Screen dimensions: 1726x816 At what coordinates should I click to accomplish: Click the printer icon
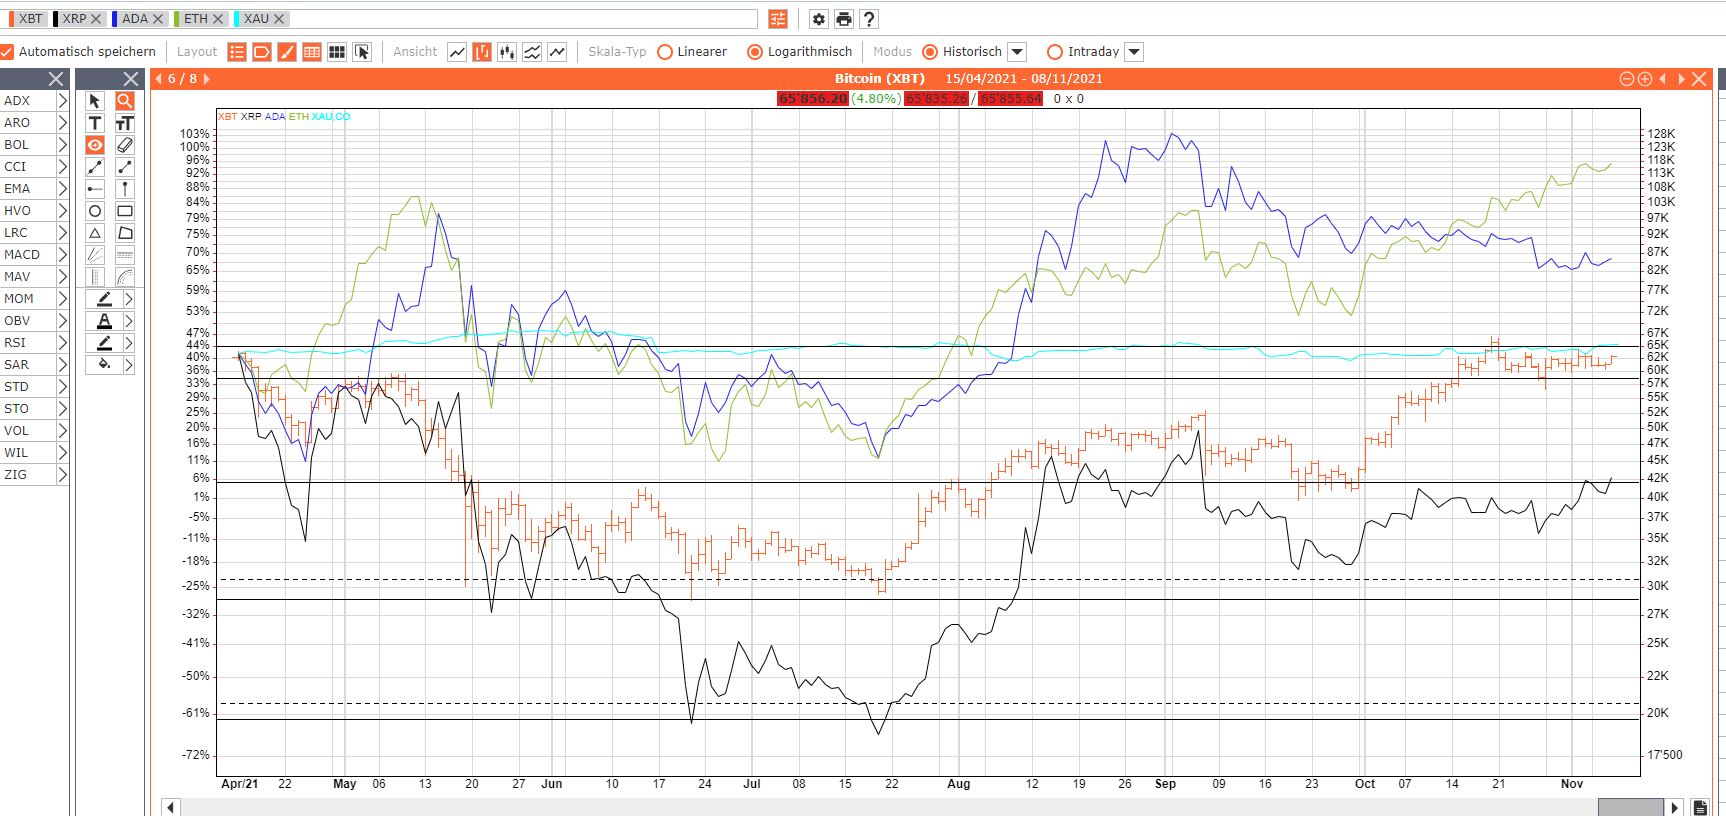click(x=844, y=19)
